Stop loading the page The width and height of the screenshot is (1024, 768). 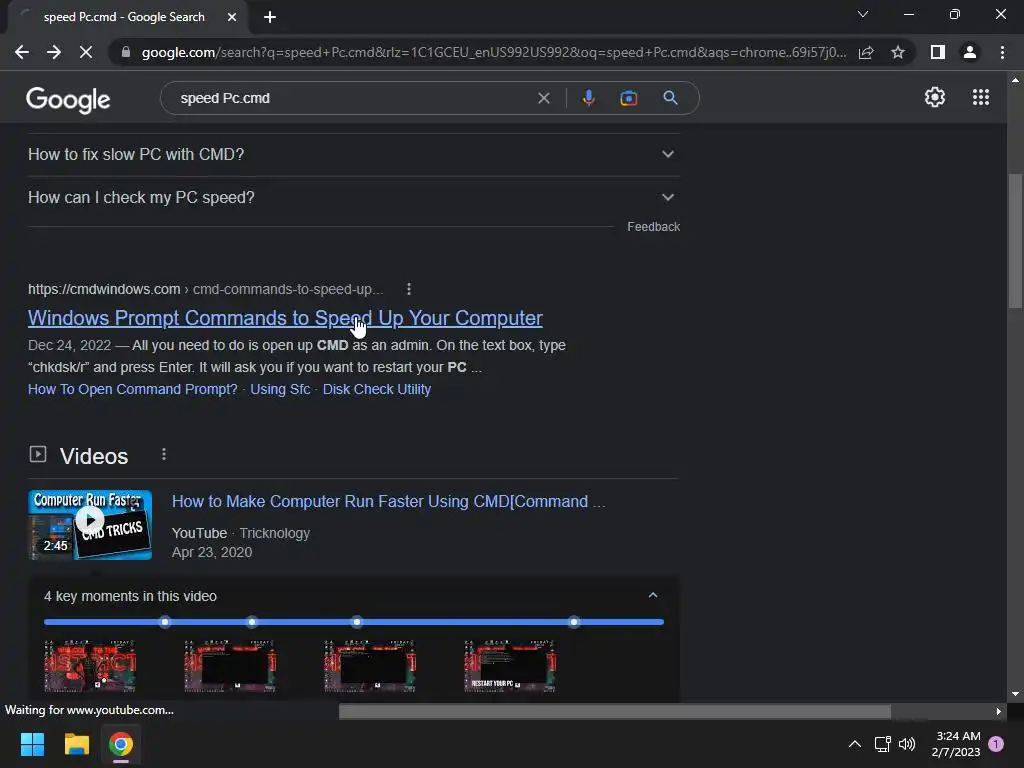86,52
